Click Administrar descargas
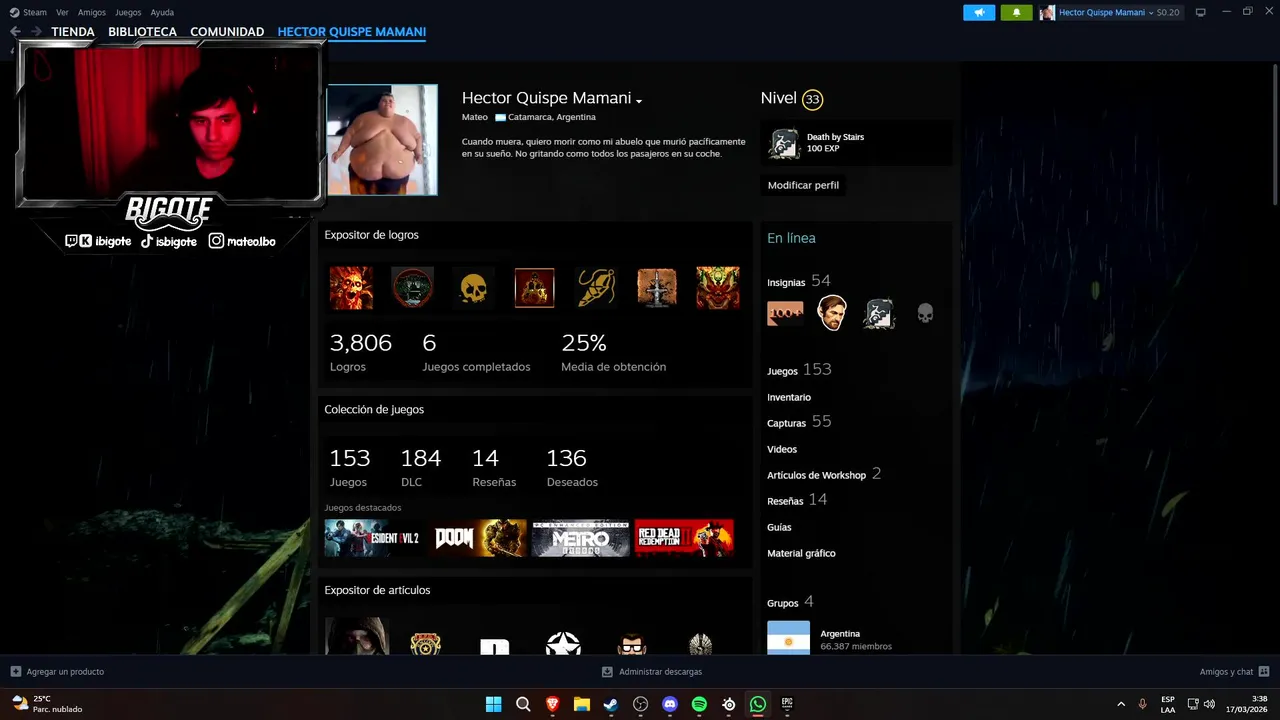The height and width of the screenshot is (720, 1280). coord(652,672)
